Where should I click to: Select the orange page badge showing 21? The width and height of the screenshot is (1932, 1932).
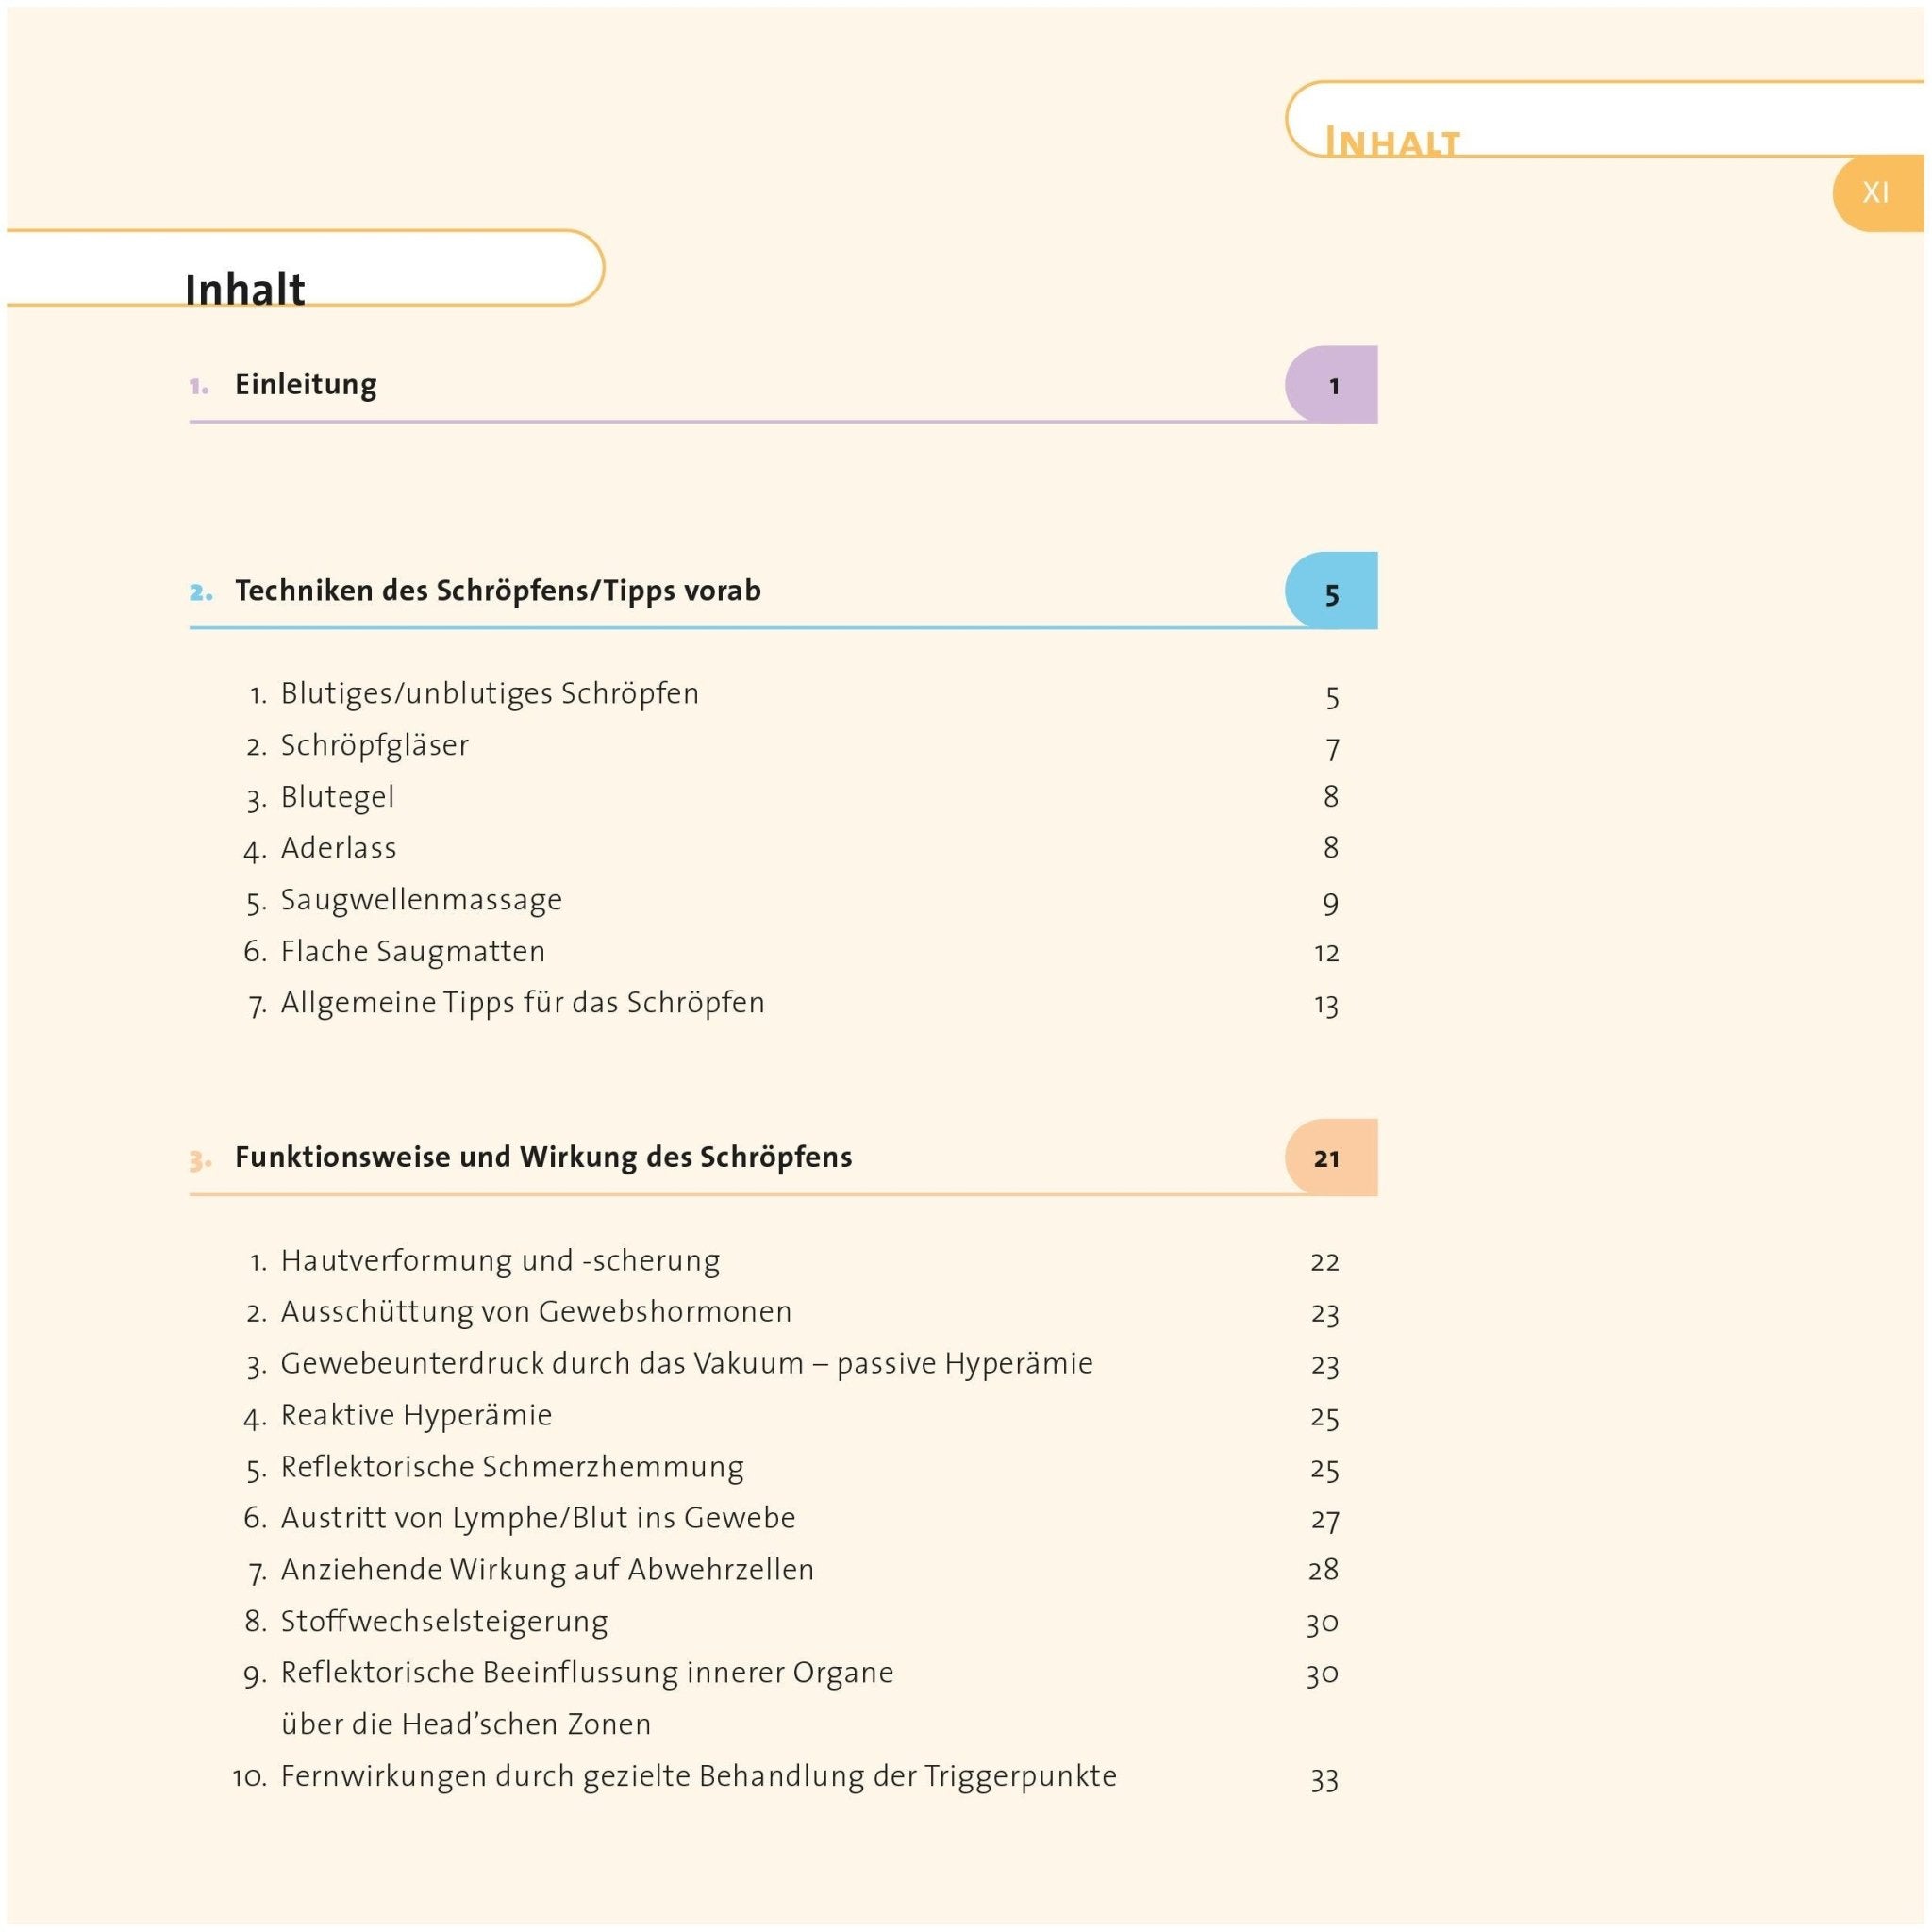pos(1329,1158)
